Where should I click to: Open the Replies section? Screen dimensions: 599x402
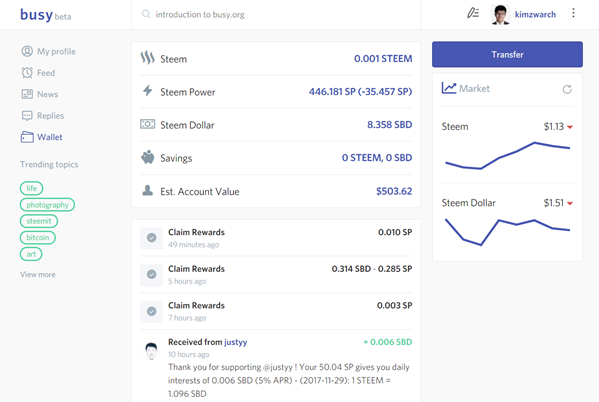tap(43, 115)
